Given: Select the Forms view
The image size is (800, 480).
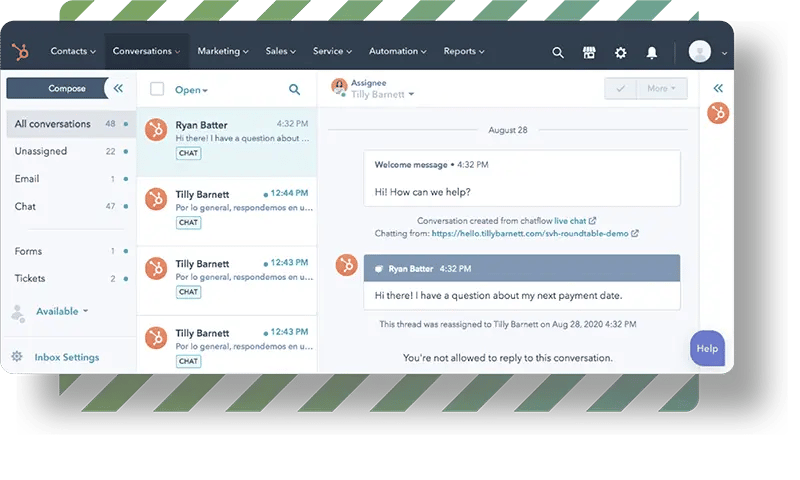Looking at the screenshot, I should click(x=71, y=251).
